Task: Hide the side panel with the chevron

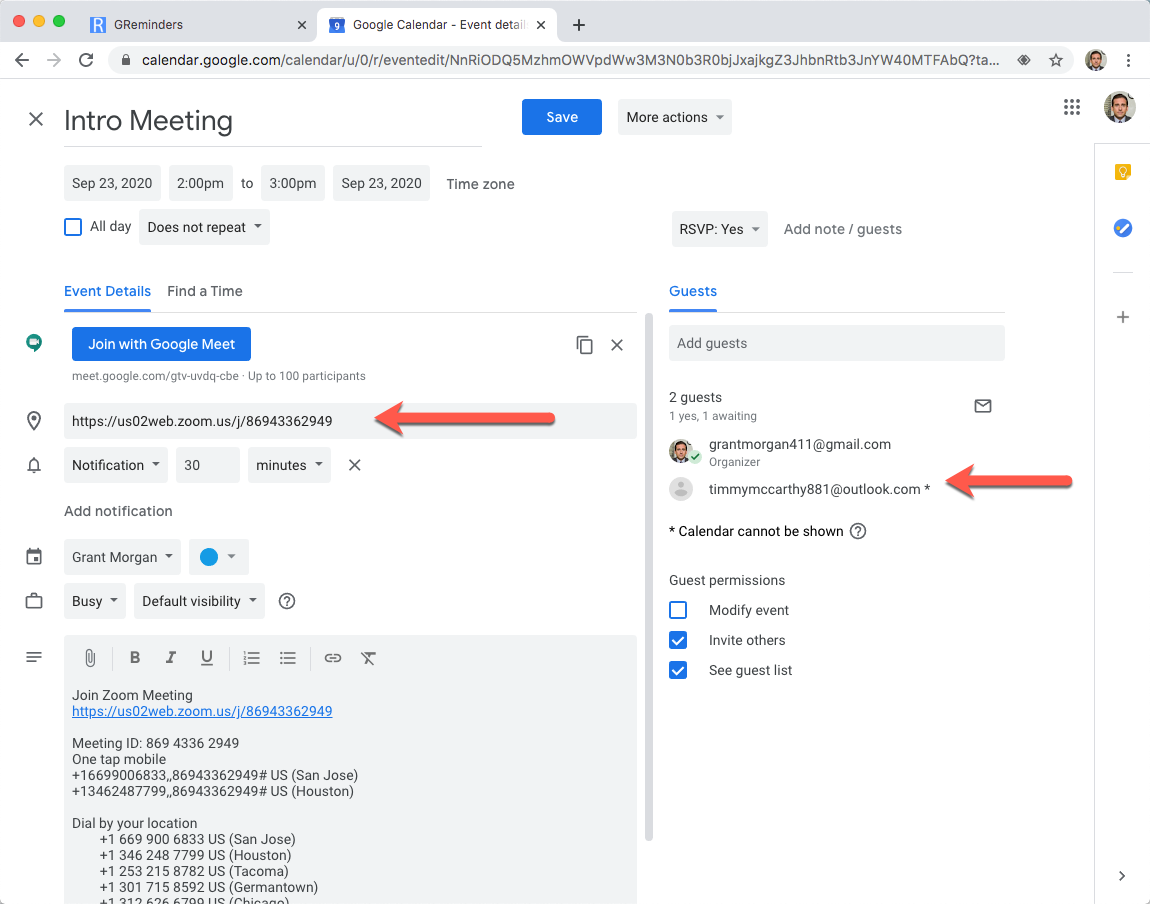Action: (1121, 875)
